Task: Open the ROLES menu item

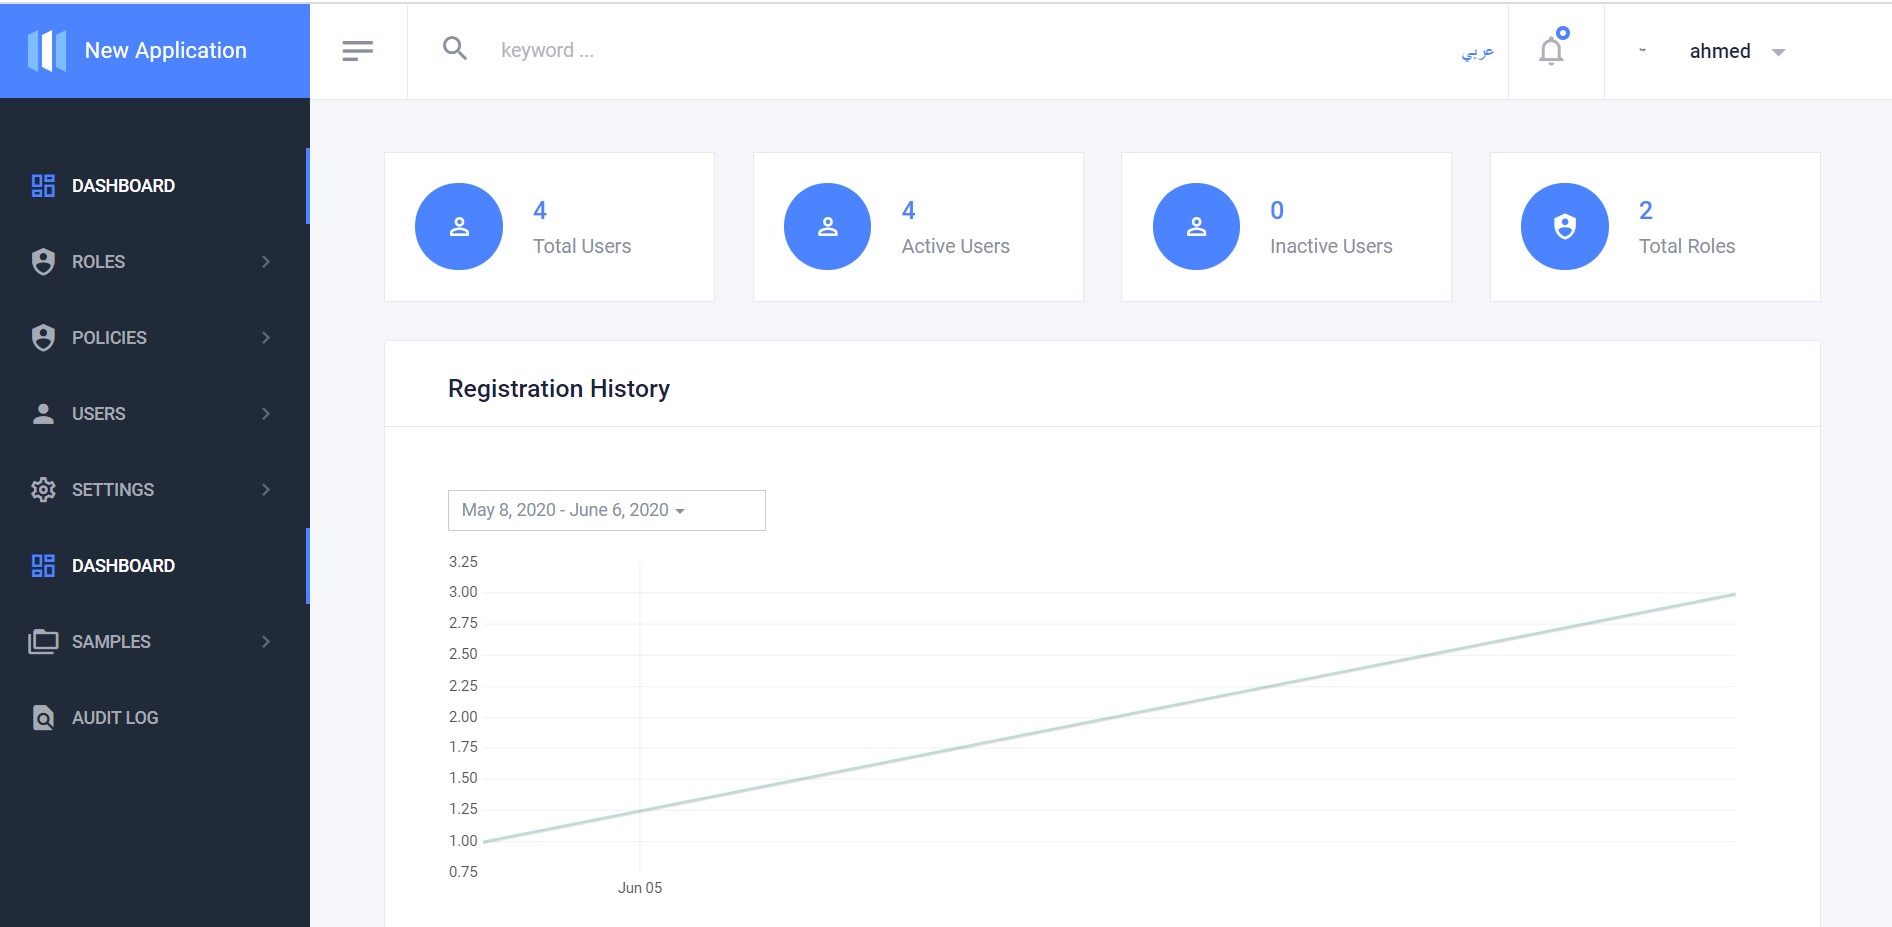Action: (x=155, y=262)
